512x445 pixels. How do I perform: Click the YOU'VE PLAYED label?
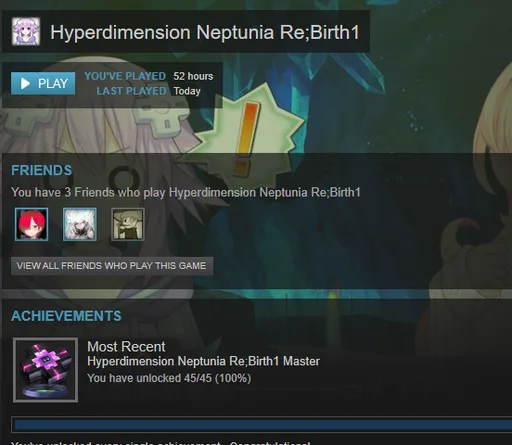pos(125,76)
